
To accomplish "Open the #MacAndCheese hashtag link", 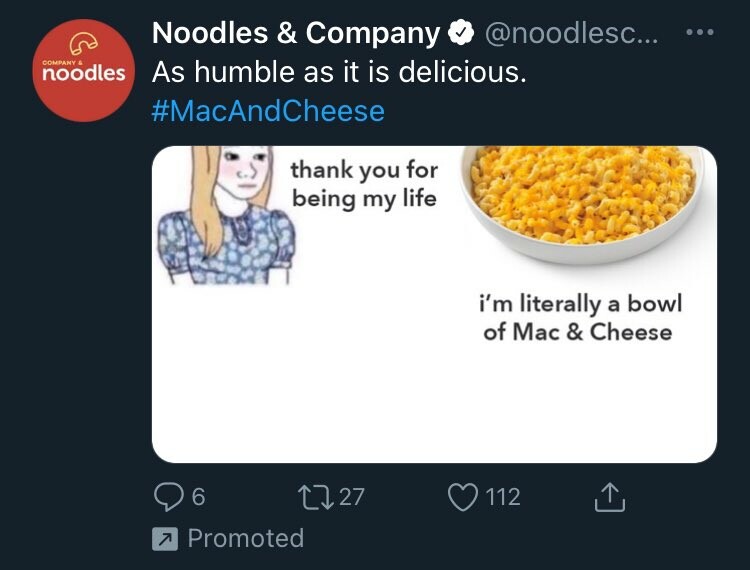I will click(x=268, y=110).
